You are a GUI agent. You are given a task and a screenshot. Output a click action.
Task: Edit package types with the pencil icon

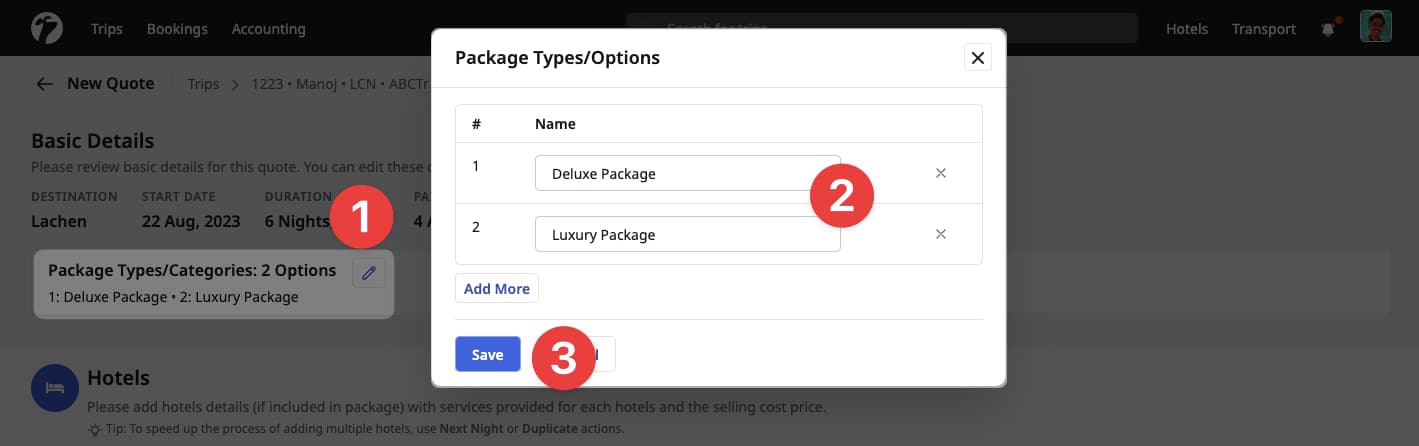coord(369,272)
